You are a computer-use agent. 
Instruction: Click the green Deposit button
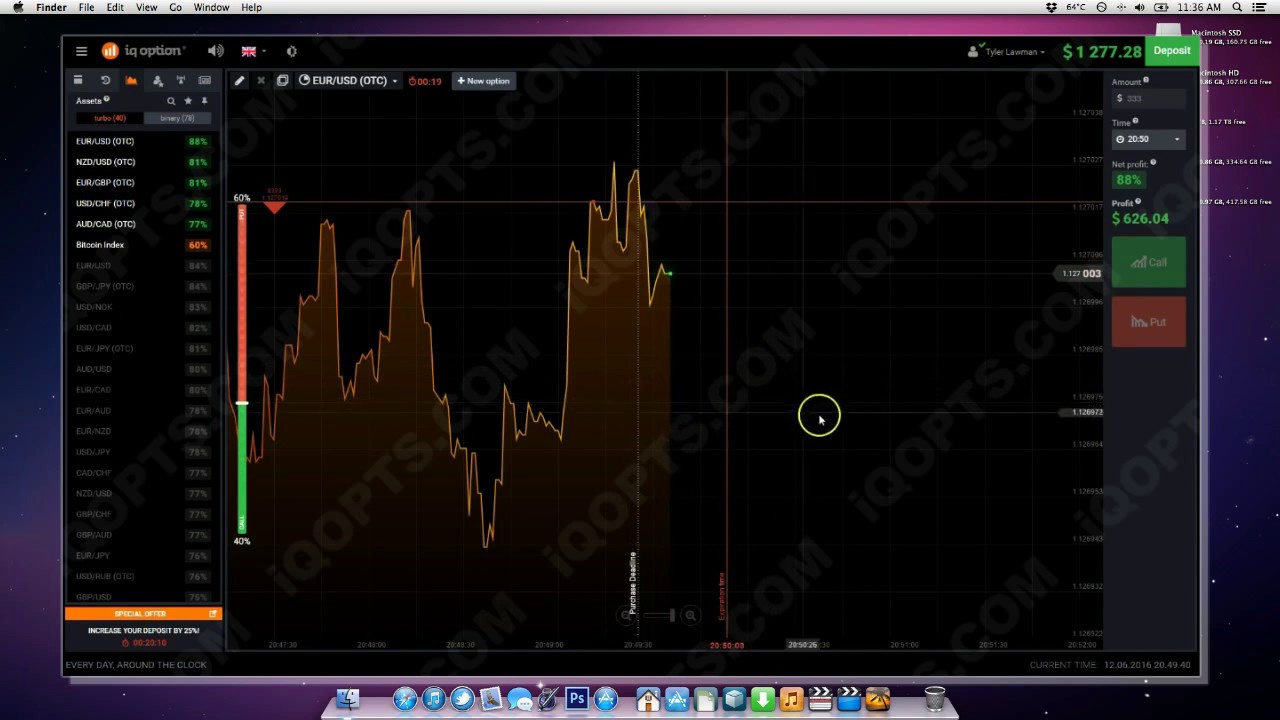tap(1172, 51)
